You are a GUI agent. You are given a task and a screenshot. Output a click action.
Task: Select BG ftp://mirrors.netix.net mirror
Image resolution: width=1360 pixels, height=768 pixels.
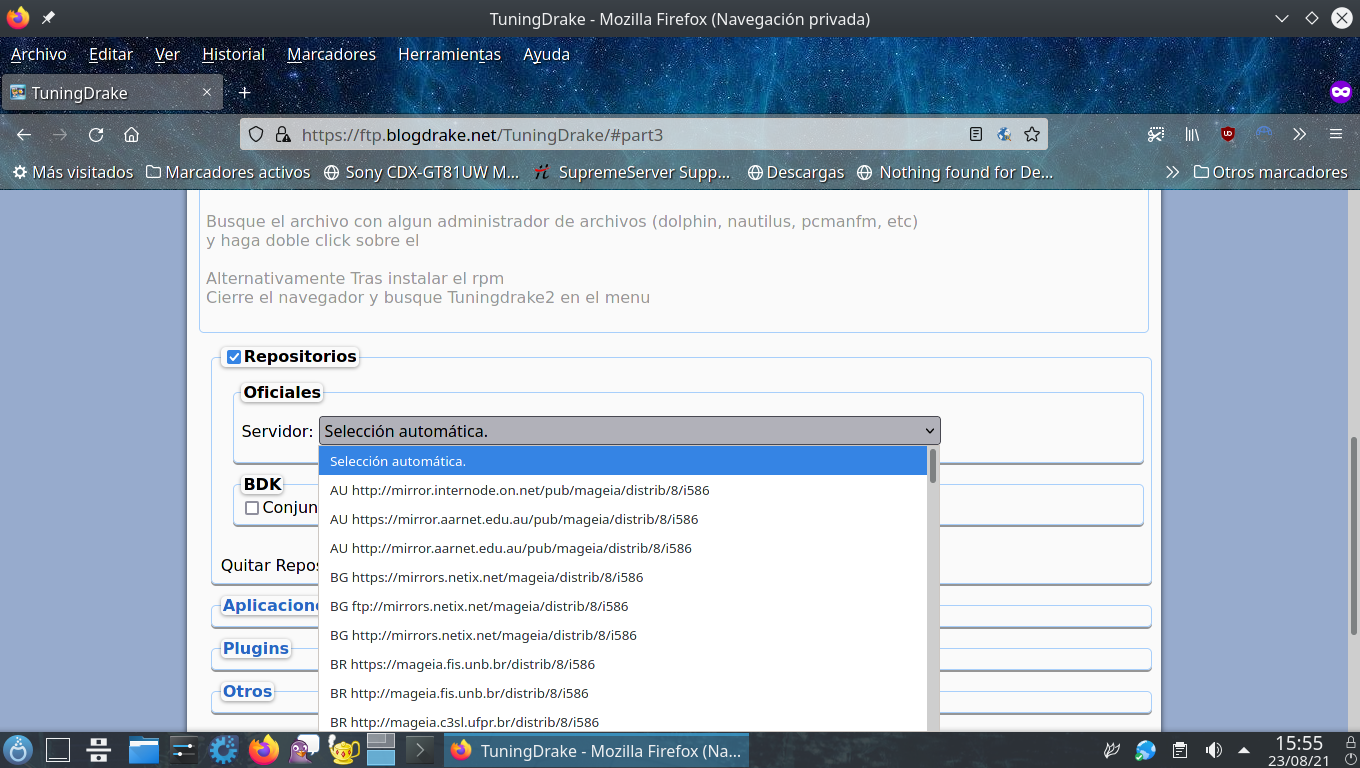click(623, 606)
